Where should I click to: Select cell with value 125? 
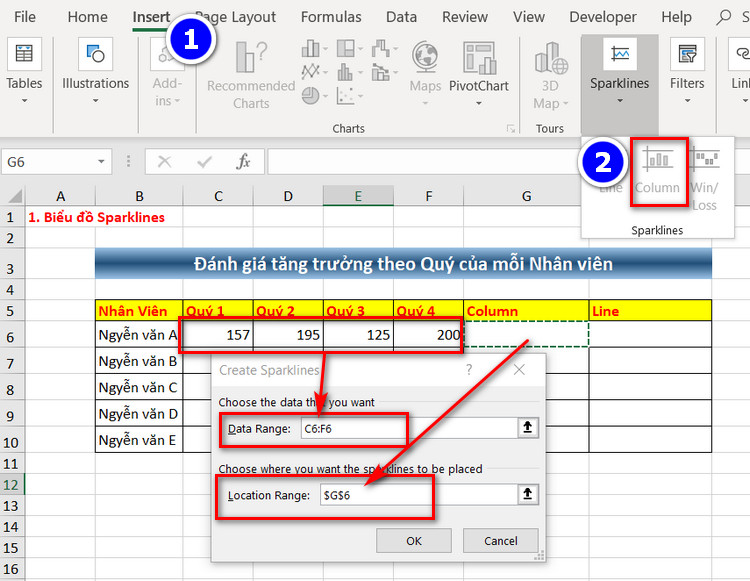(358, 334)
